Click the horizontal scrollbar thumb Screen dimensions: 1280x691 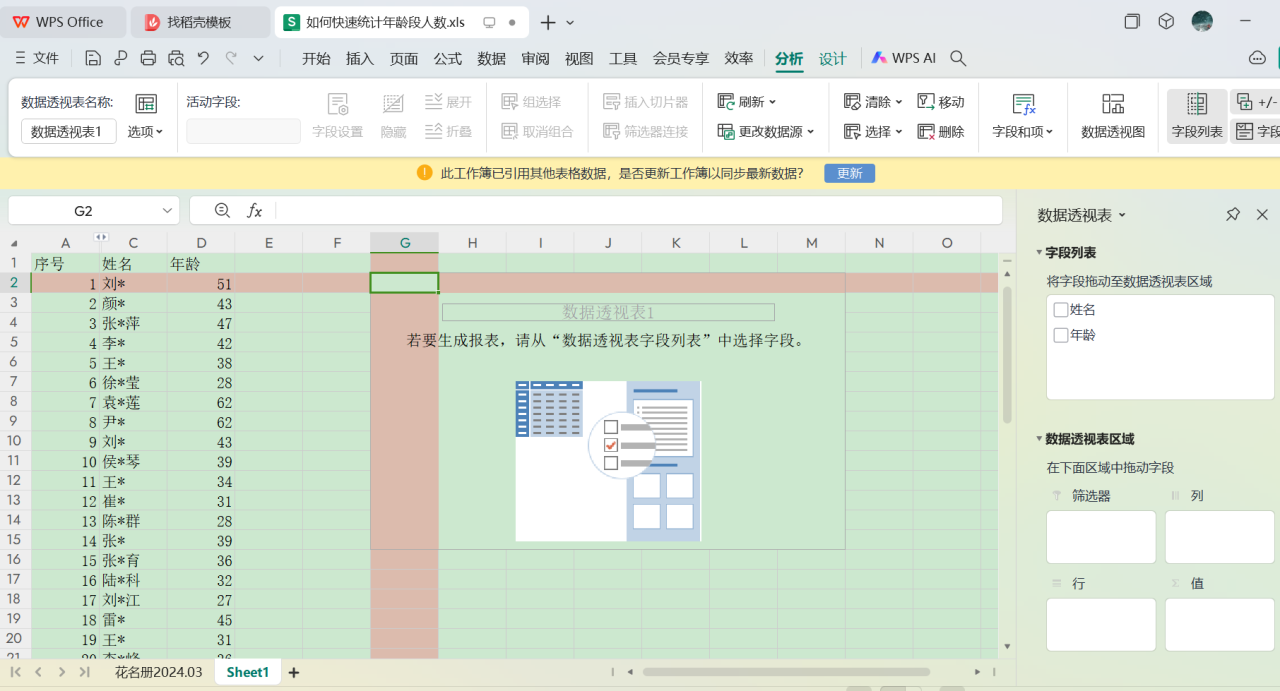point(786,672)
